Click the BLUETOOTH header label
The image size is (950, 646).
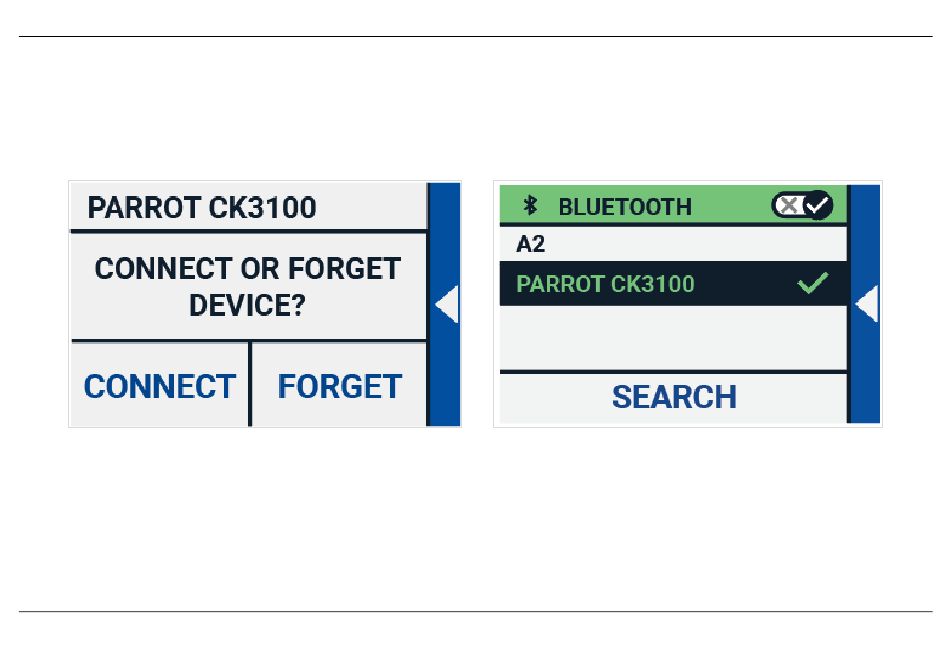[x=625, y=207]
